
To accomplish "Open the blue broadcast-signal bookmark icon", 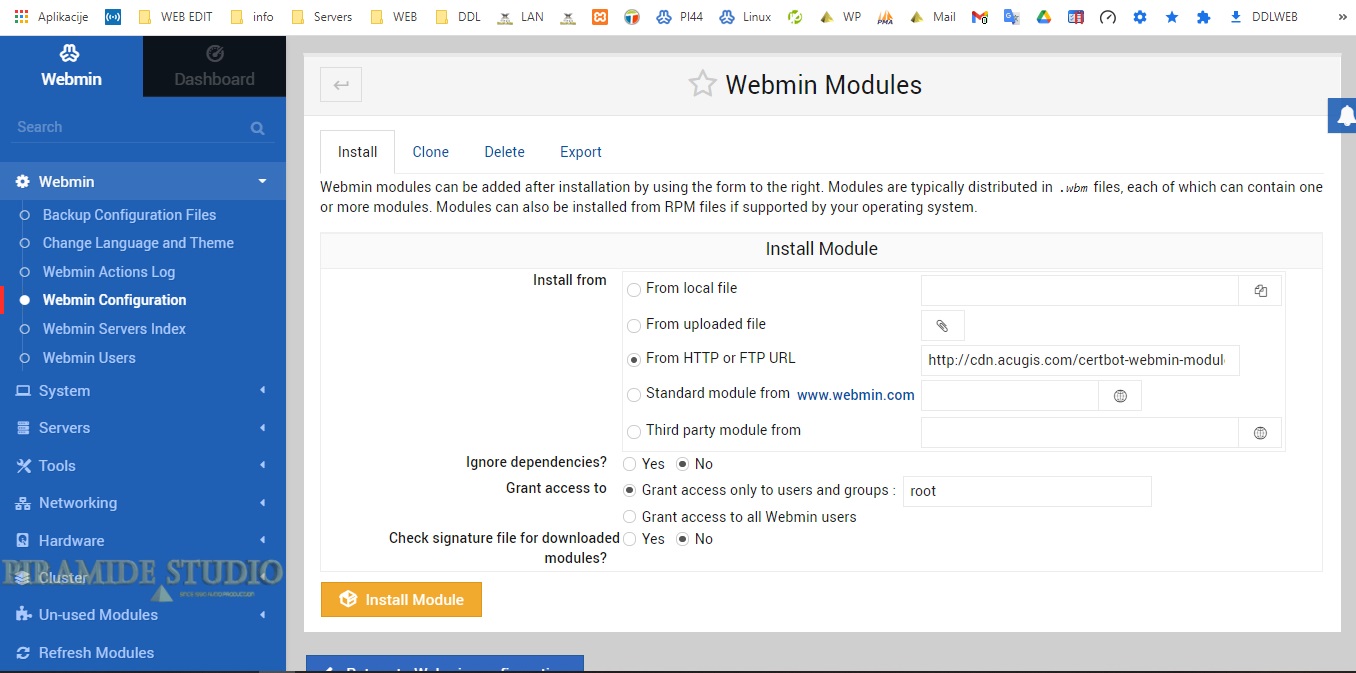I will (x=113, y=17).
